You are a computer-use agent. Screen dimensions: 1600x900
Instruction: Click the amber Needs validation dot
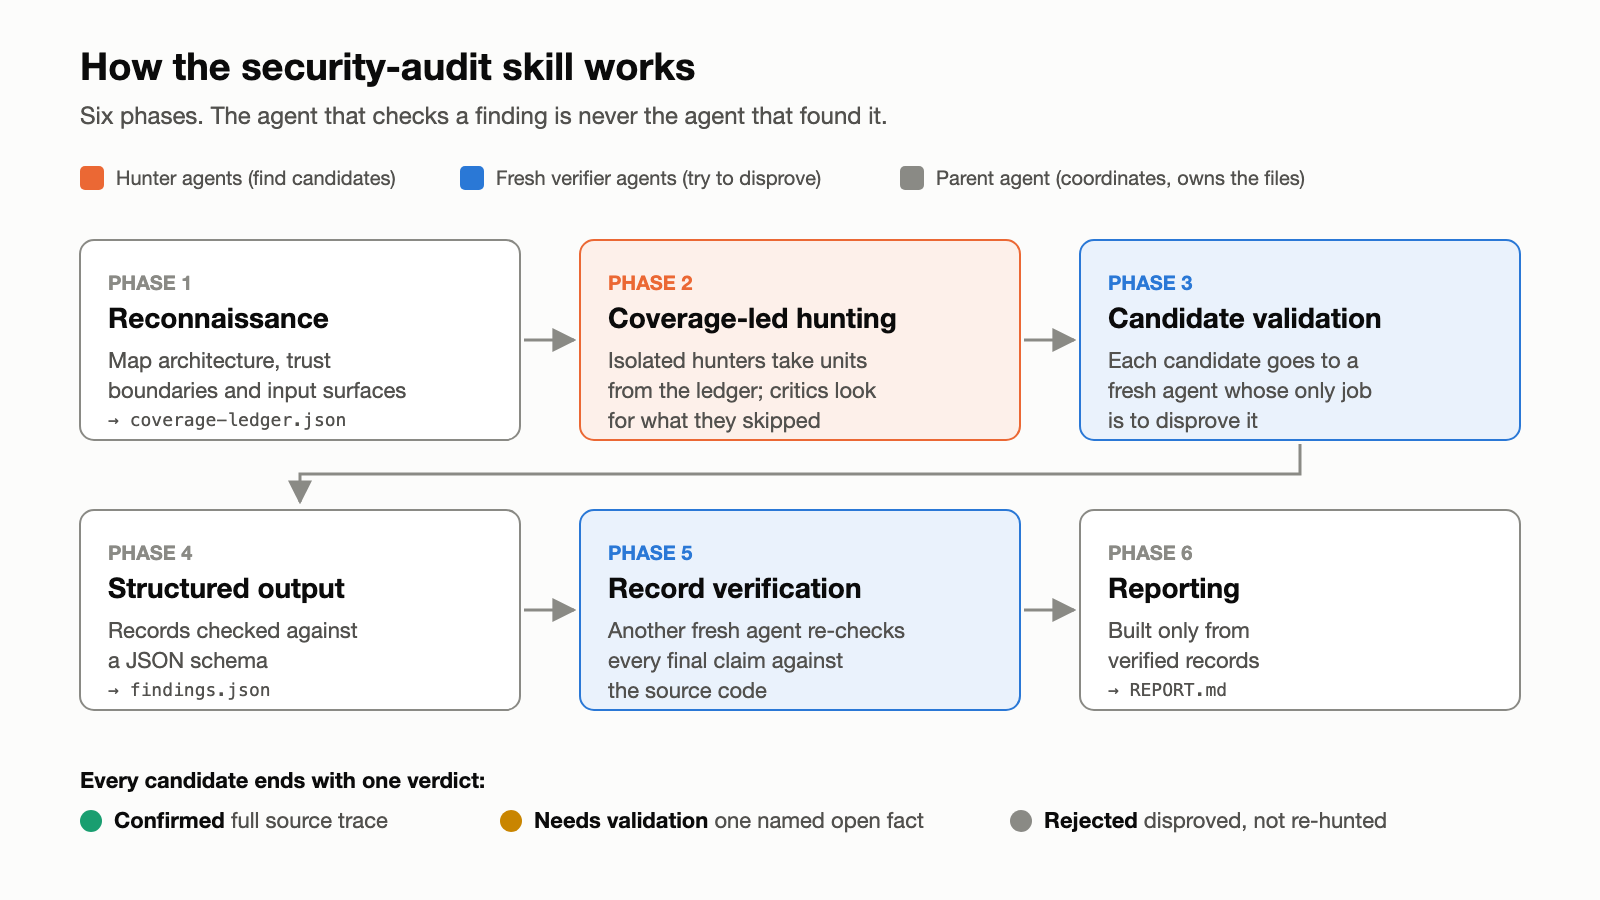click(511, 821)
